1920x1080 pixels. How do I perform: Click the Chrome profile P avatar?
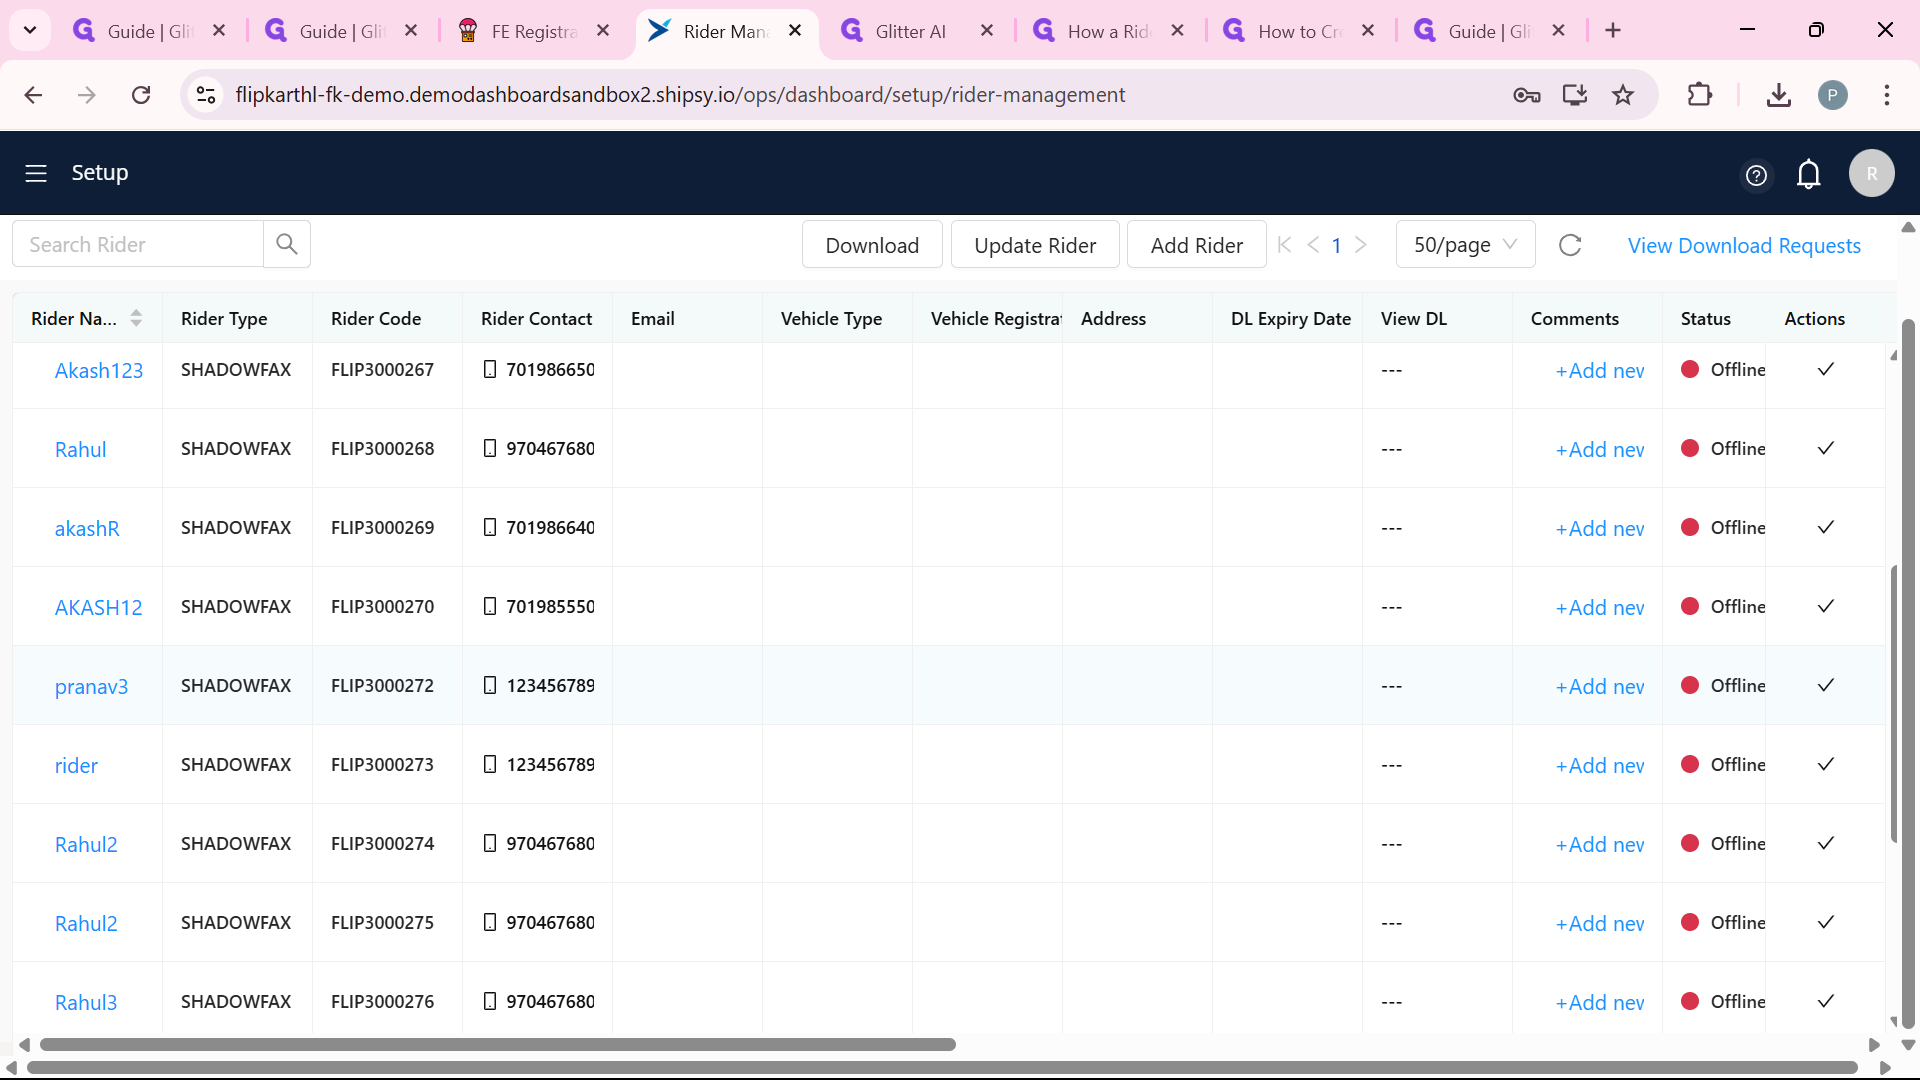1832,95
